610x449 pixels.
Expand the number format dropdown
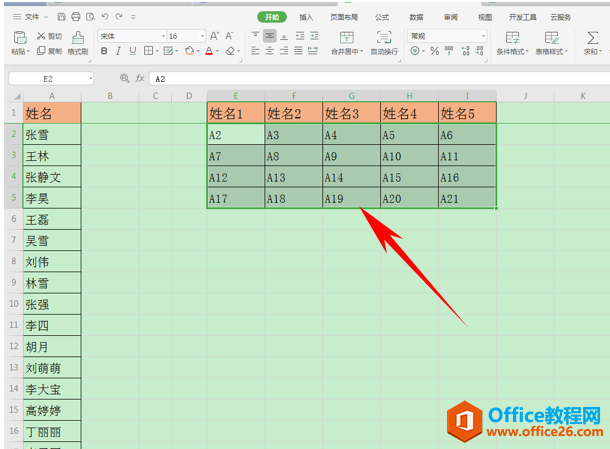coord(483,36)
